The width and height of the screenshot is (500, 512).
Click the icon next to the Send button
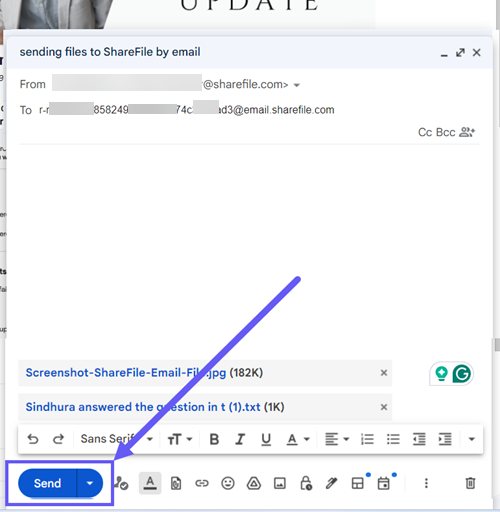point(121,483)
